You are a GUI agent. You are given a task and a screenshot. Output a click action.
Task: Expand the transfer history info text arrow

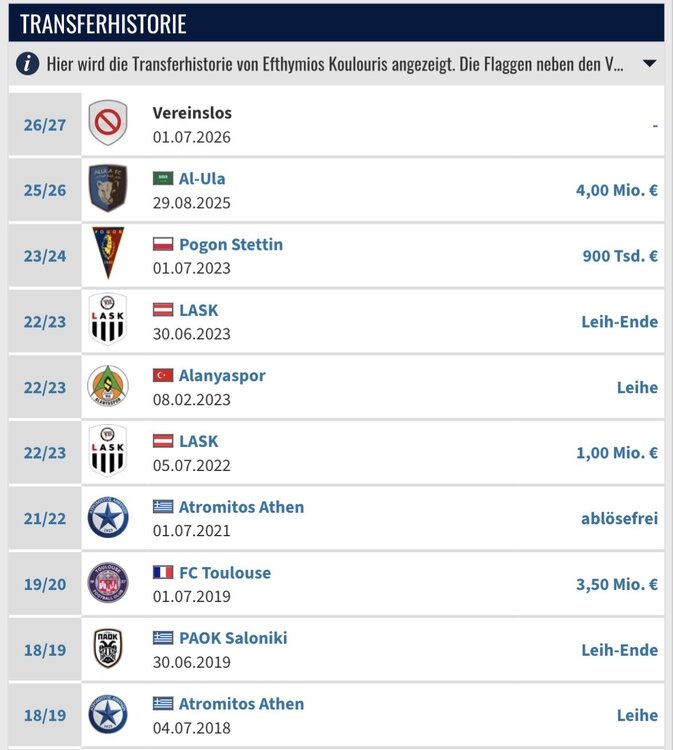click(x=649, y=63)
